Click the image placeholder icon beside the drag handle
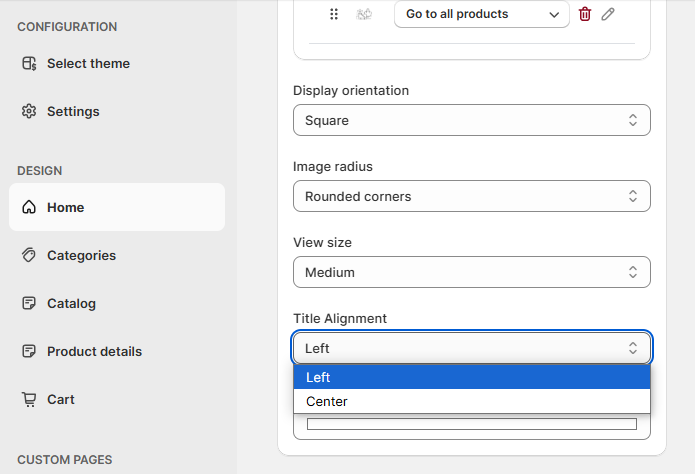The height and width of the screenshot is (474, 695). point(364,14)
